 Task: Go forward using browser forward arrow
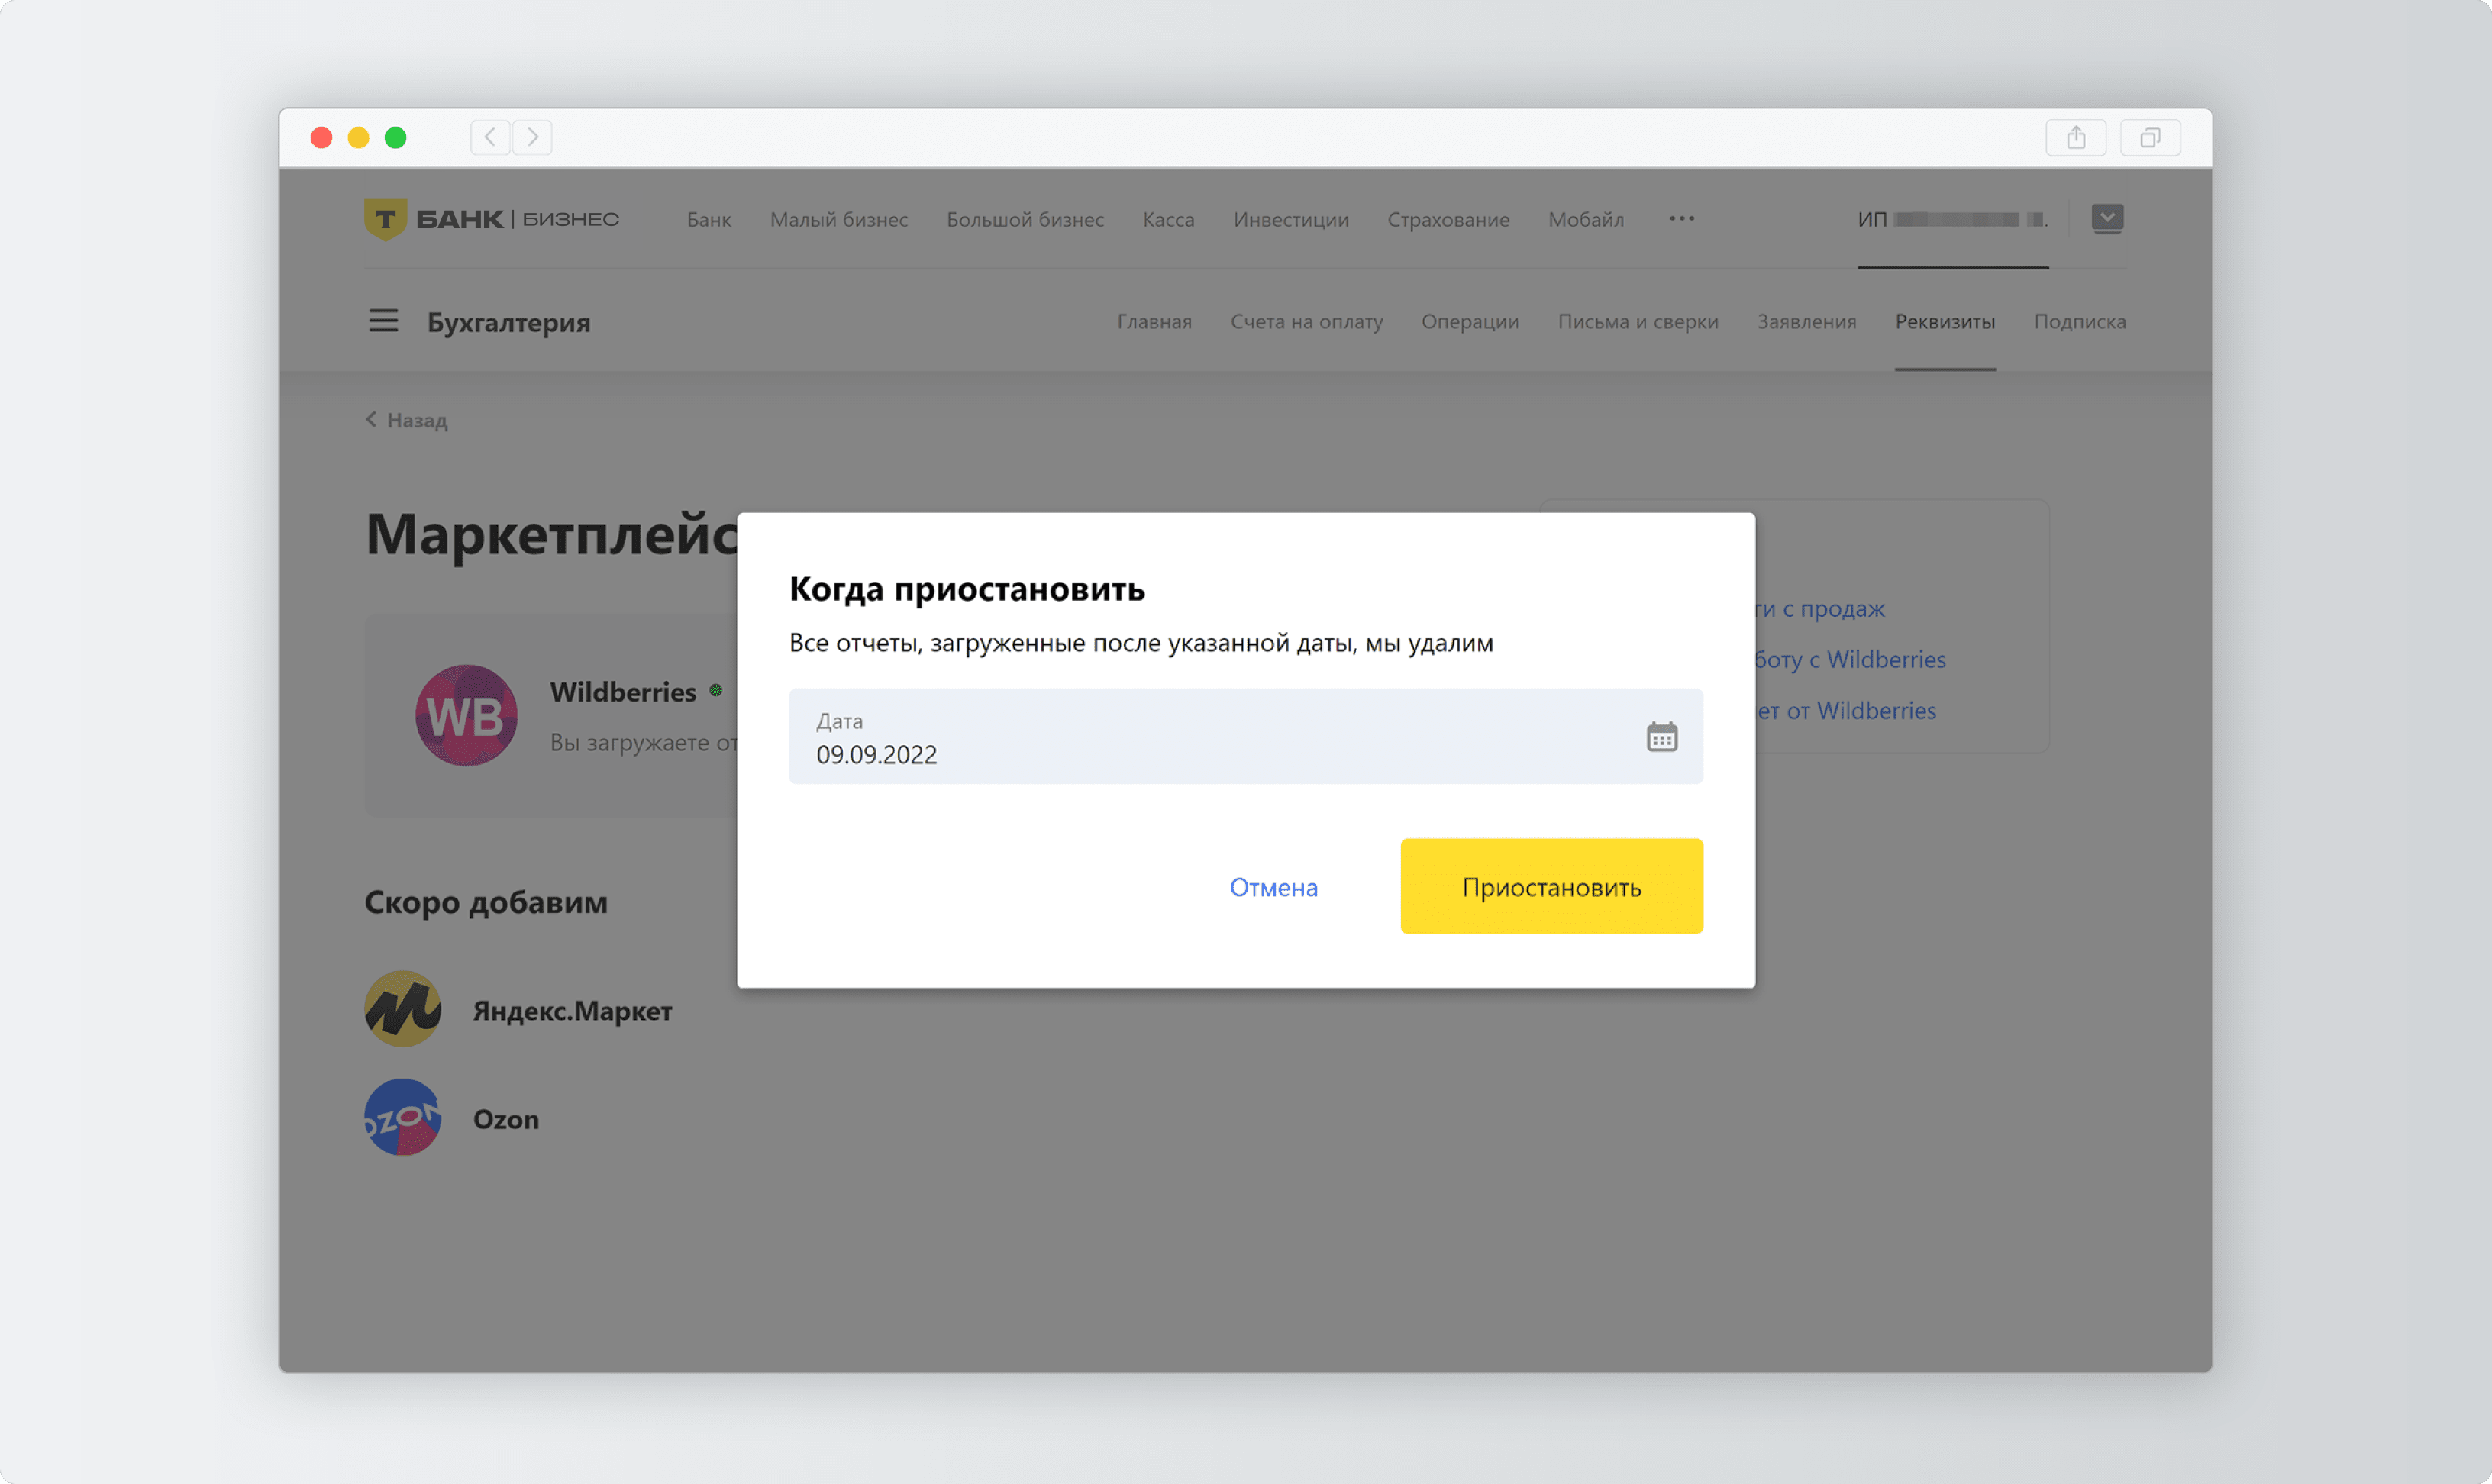tap(533, 137)
